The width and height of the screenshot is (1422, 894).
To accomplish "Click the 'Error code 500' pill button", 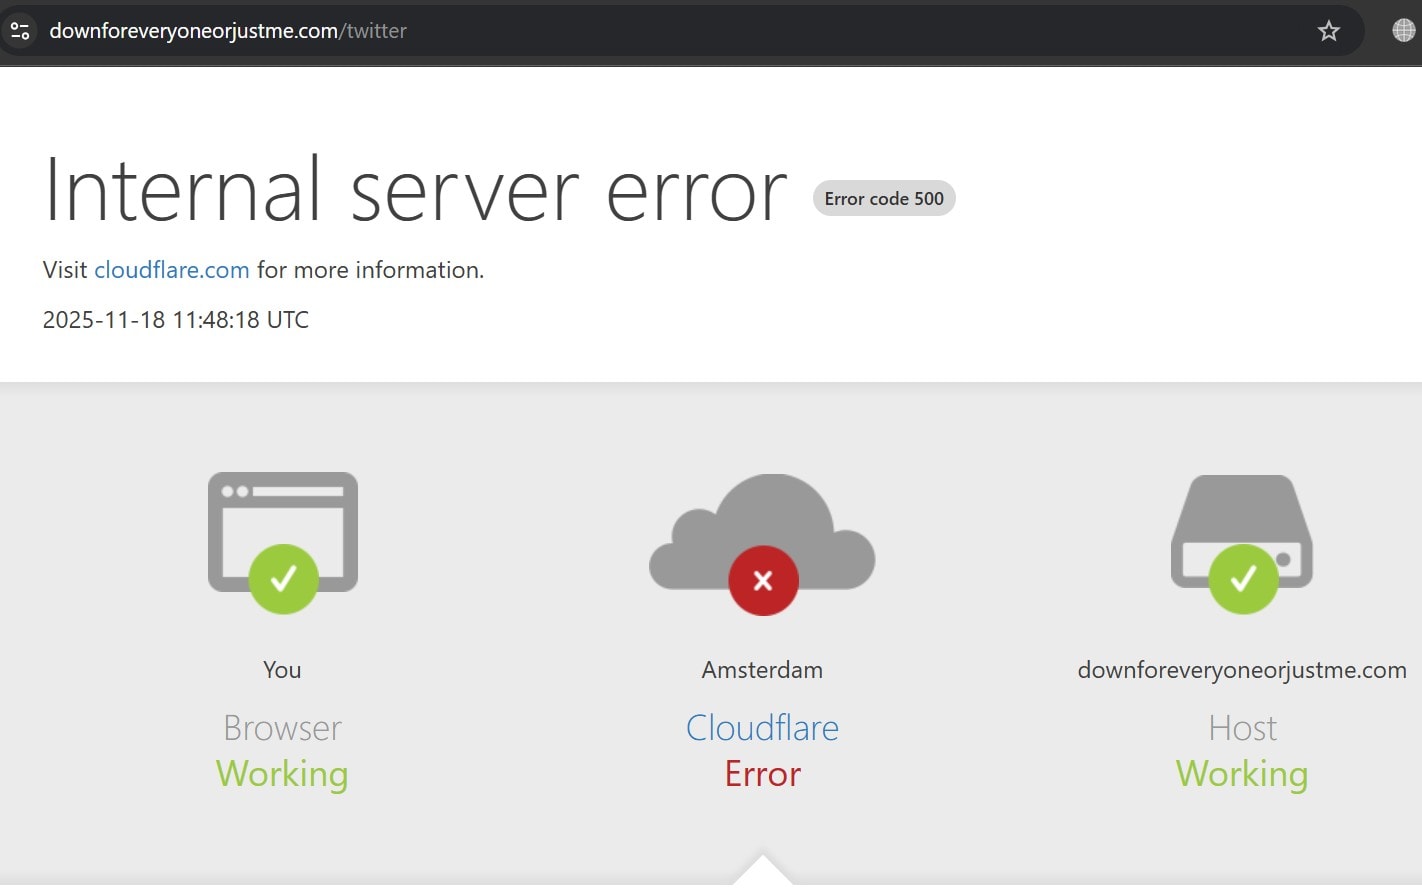I will 884,198.
